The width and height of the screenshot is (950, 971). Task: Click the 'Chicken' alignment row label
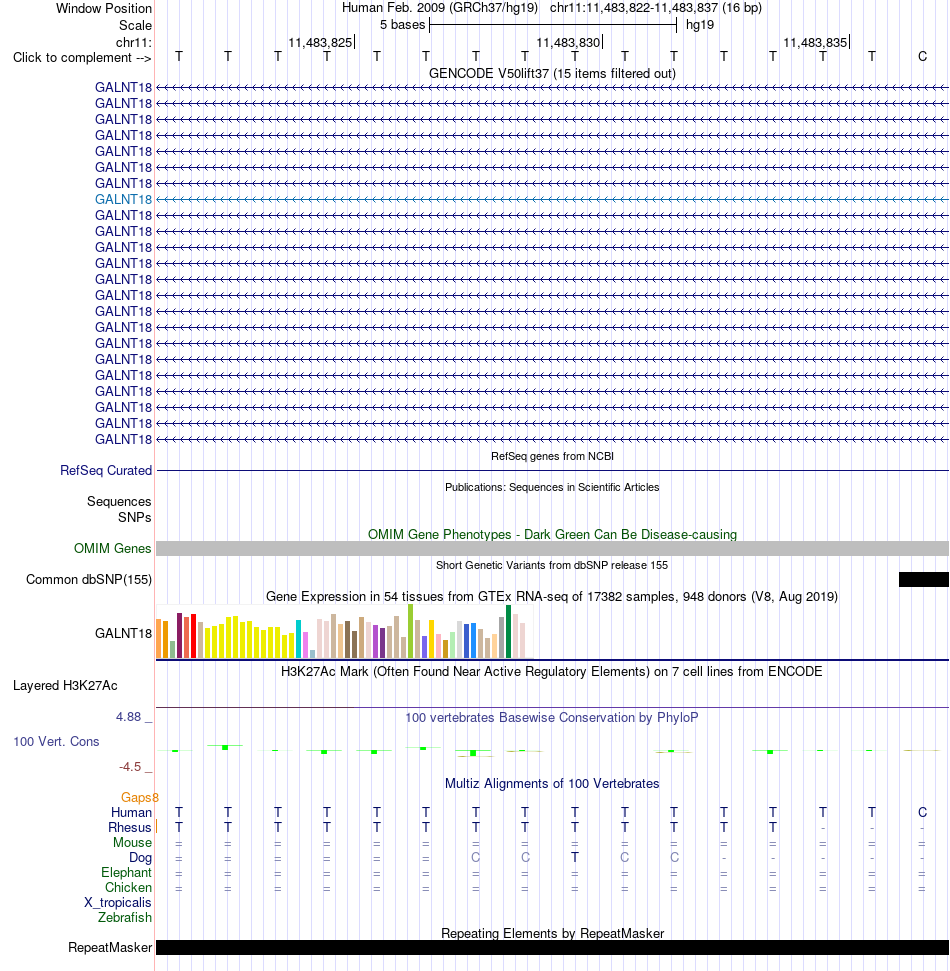tap(128, 887)
